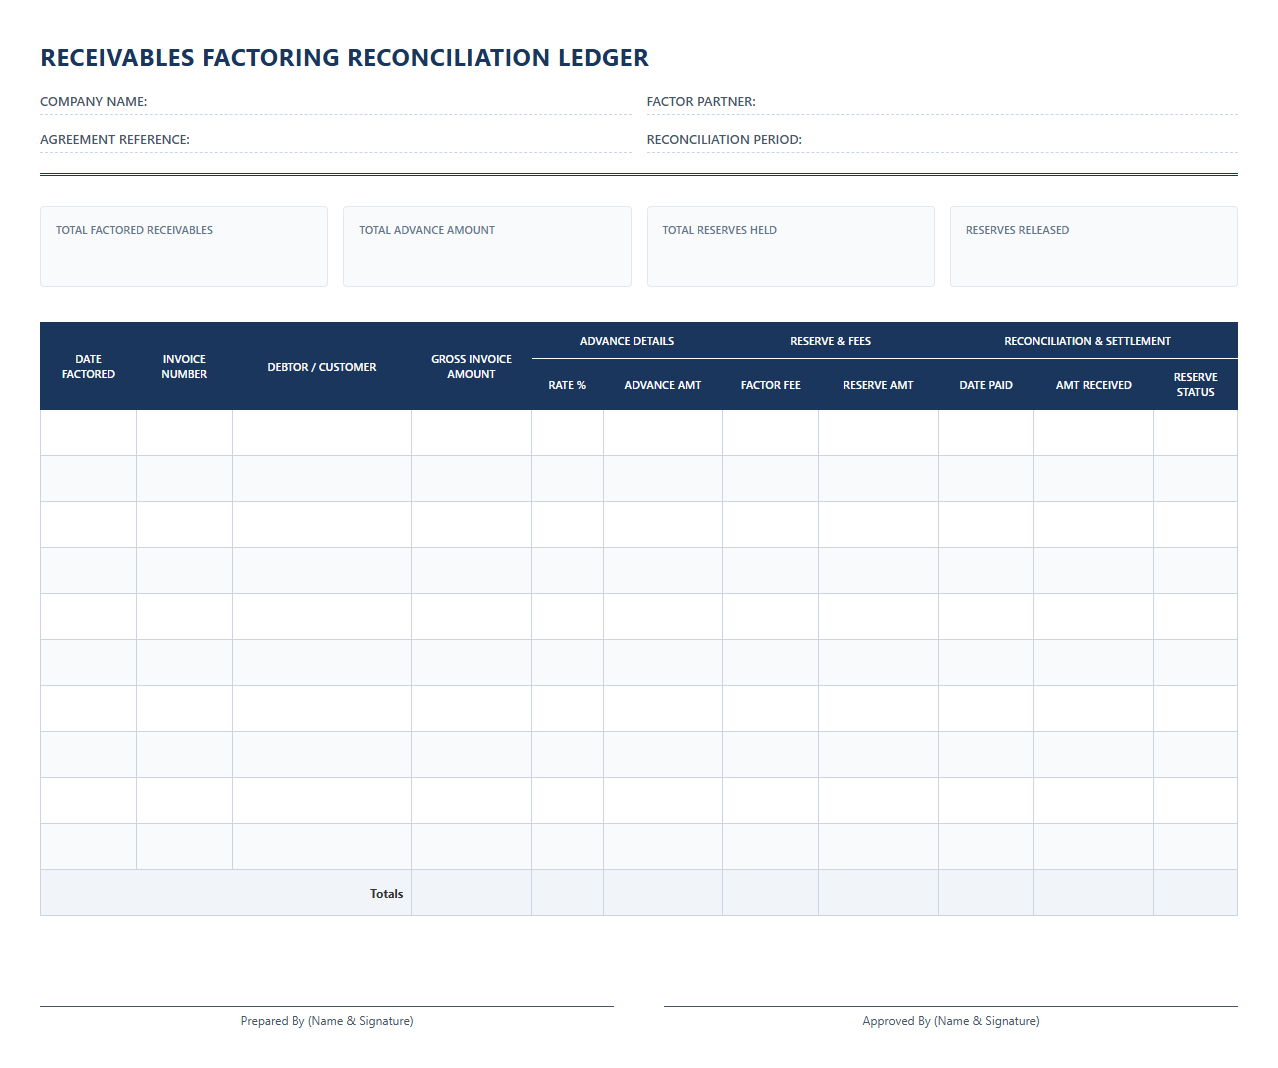Select the Reserves Released summary box
The height and width of the screenshot is (1068, 1278).
(x=1094, y=247)
